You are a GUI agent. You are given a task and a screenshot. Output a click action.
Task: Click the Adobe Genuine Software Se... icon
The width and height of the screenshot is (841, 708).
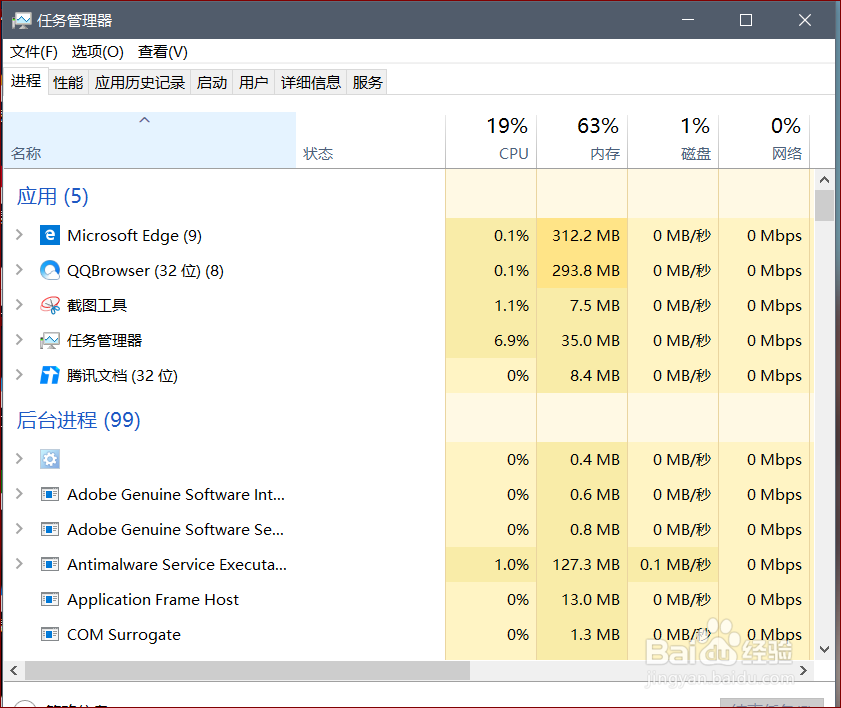tap(50, 529)
